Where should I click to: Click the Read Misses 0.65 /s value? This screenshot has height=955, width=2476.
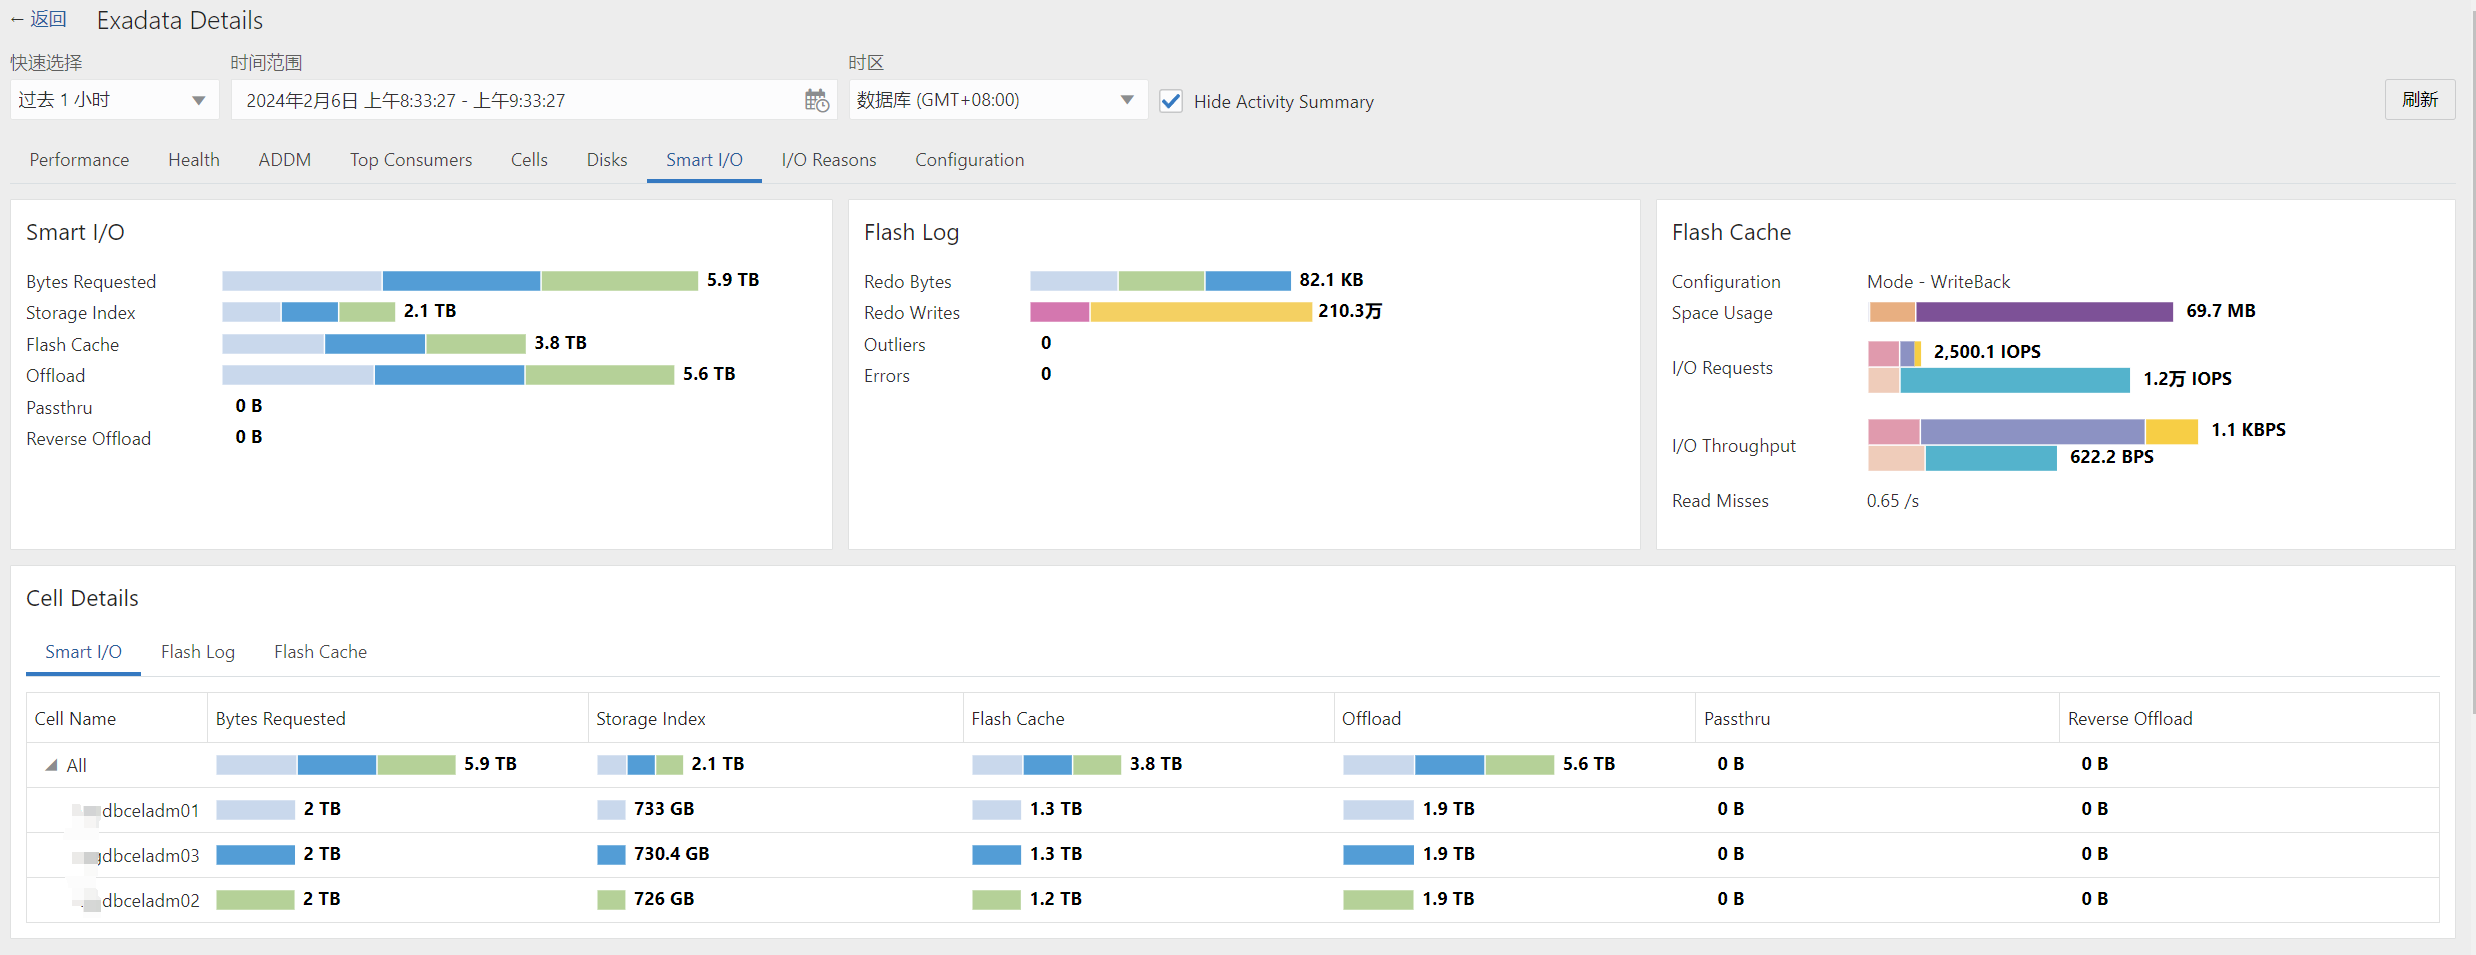point(1893,501)
